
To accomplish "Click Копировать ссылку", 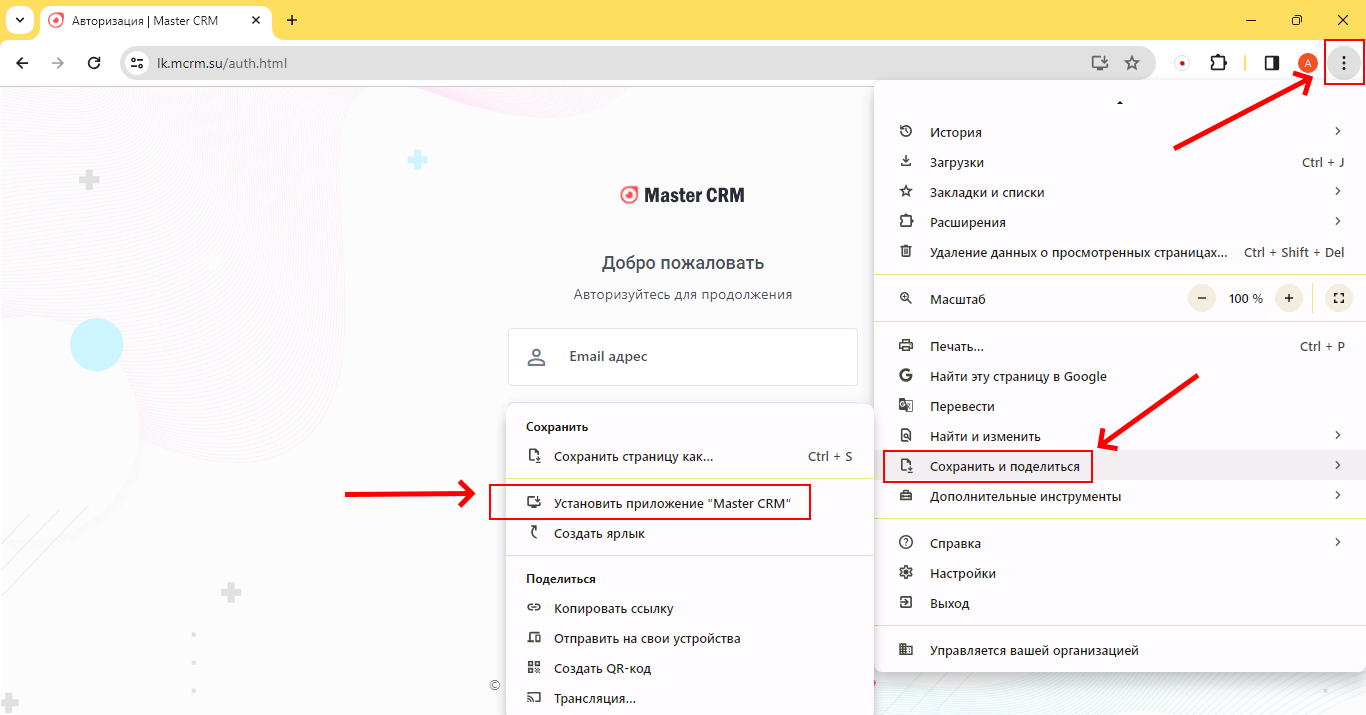I will tap(613, 608).
